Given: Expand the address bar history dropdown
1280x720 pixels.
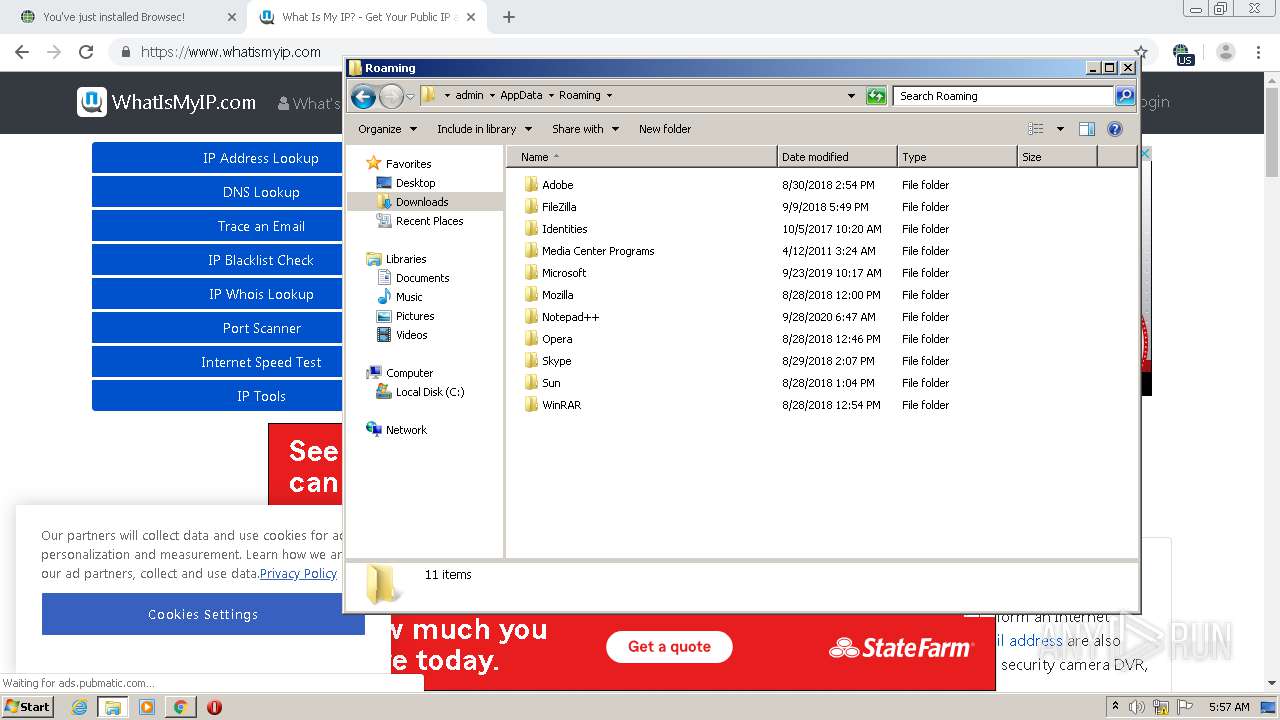Looking at the screenshot, I should 851,96.
